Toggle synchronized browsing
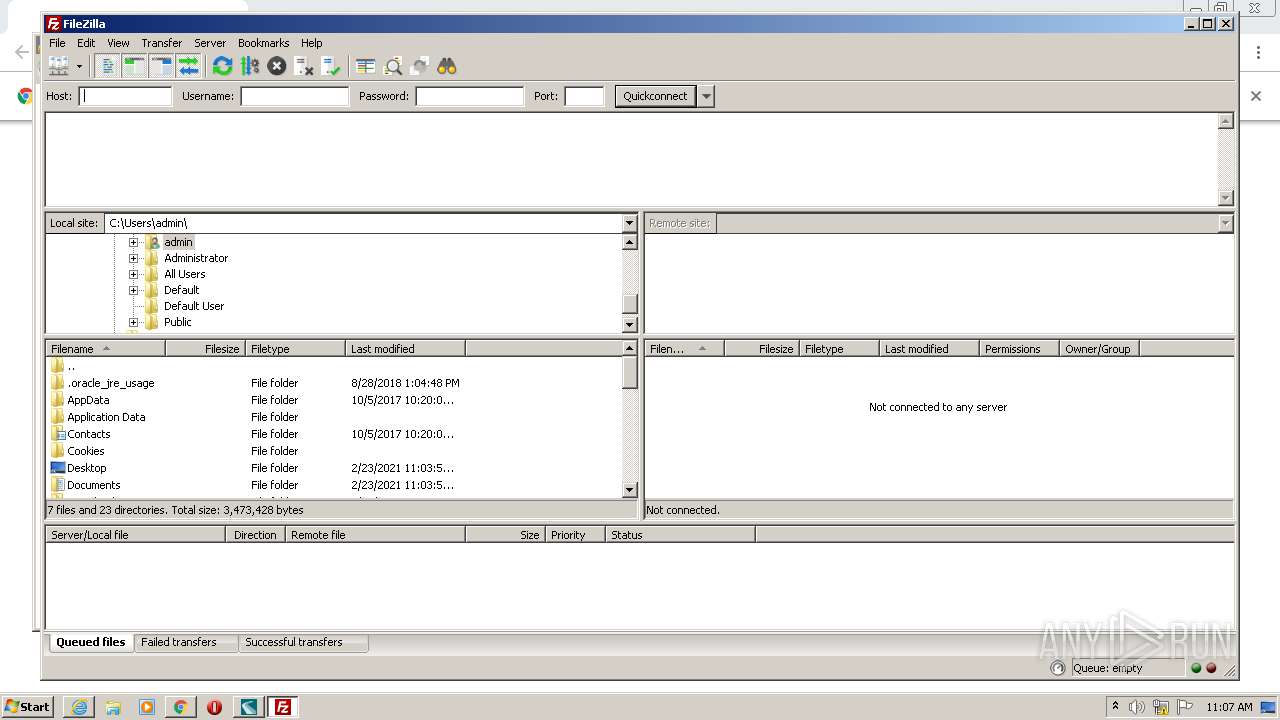Screen dimensions: 1280x720 pyautogui.click(x=420, y=66)
